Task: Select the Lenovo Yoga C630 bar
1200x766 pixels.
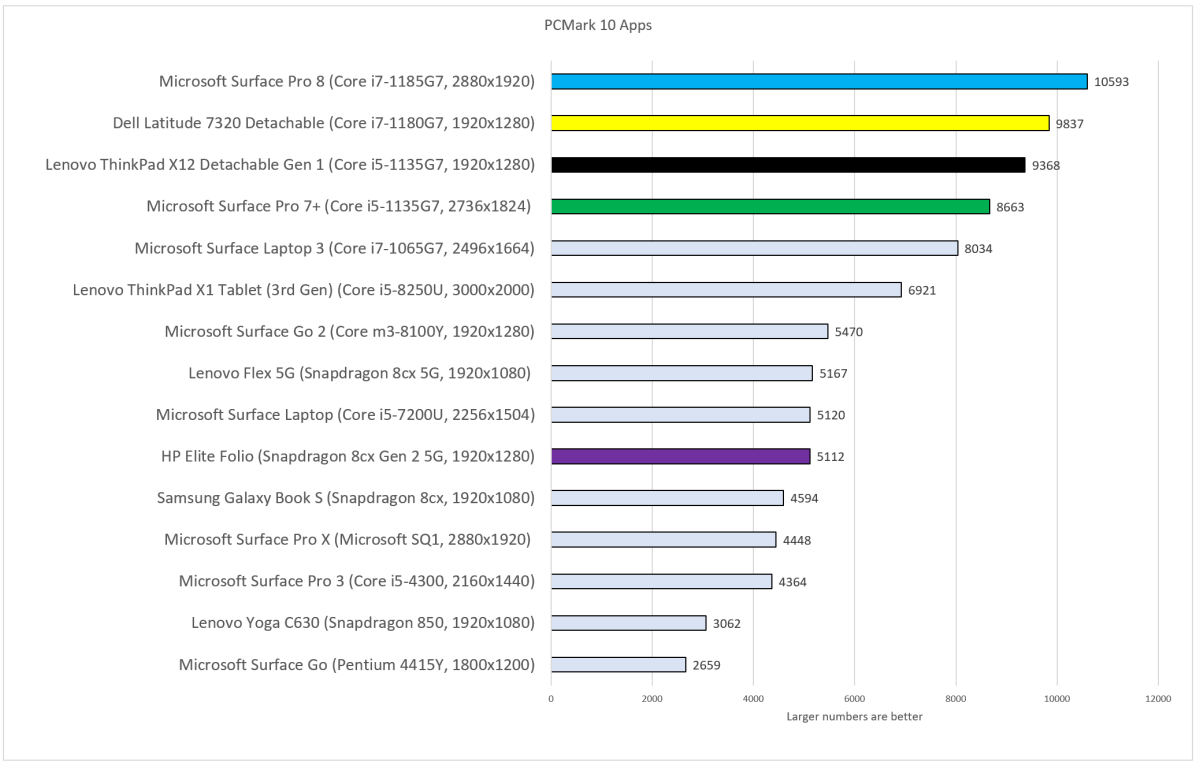Action: click(x=628, y=623)
